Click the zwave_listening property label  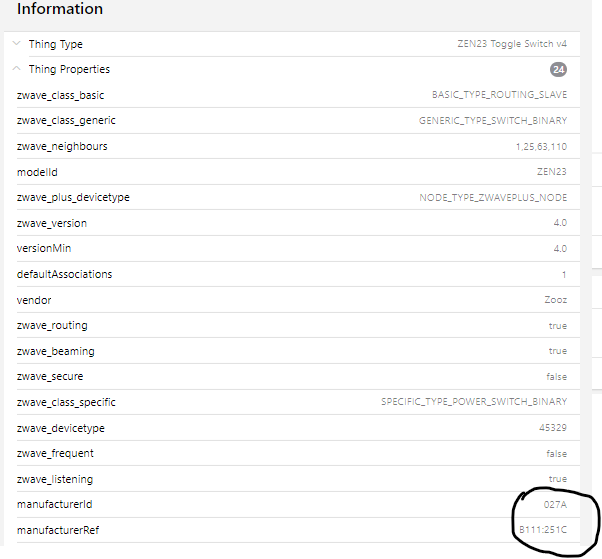click(x=55, y=479)
